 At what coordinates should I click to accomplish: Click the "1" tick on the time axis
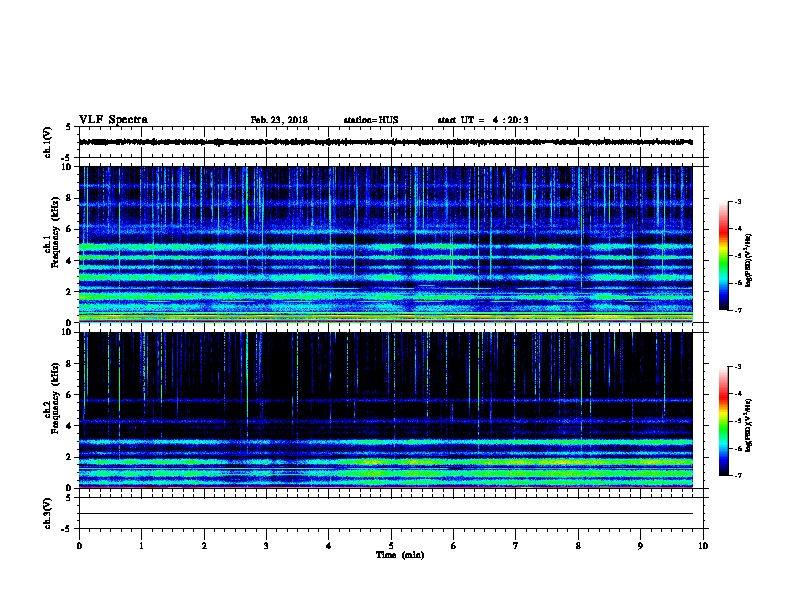[141, 546]
